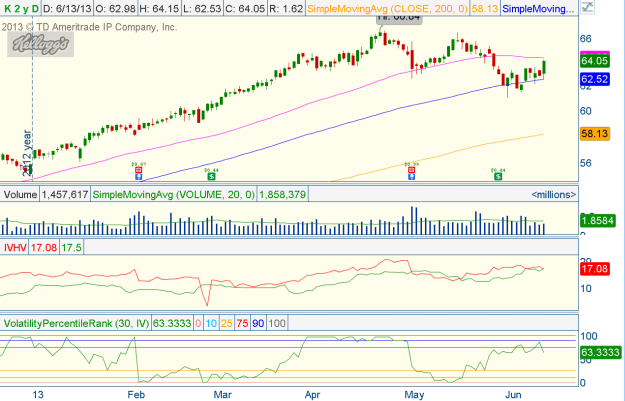
Task: Open the Volume study label
Action: tap(21, 194)
